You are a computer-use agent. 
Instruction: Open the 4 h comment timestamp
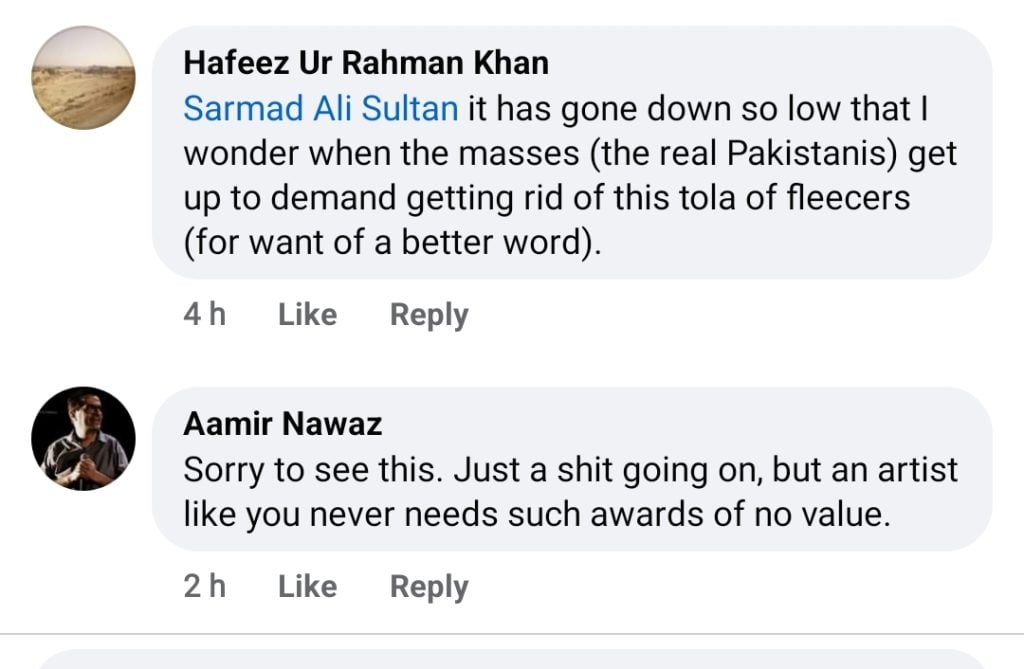(x=204, y=315)
